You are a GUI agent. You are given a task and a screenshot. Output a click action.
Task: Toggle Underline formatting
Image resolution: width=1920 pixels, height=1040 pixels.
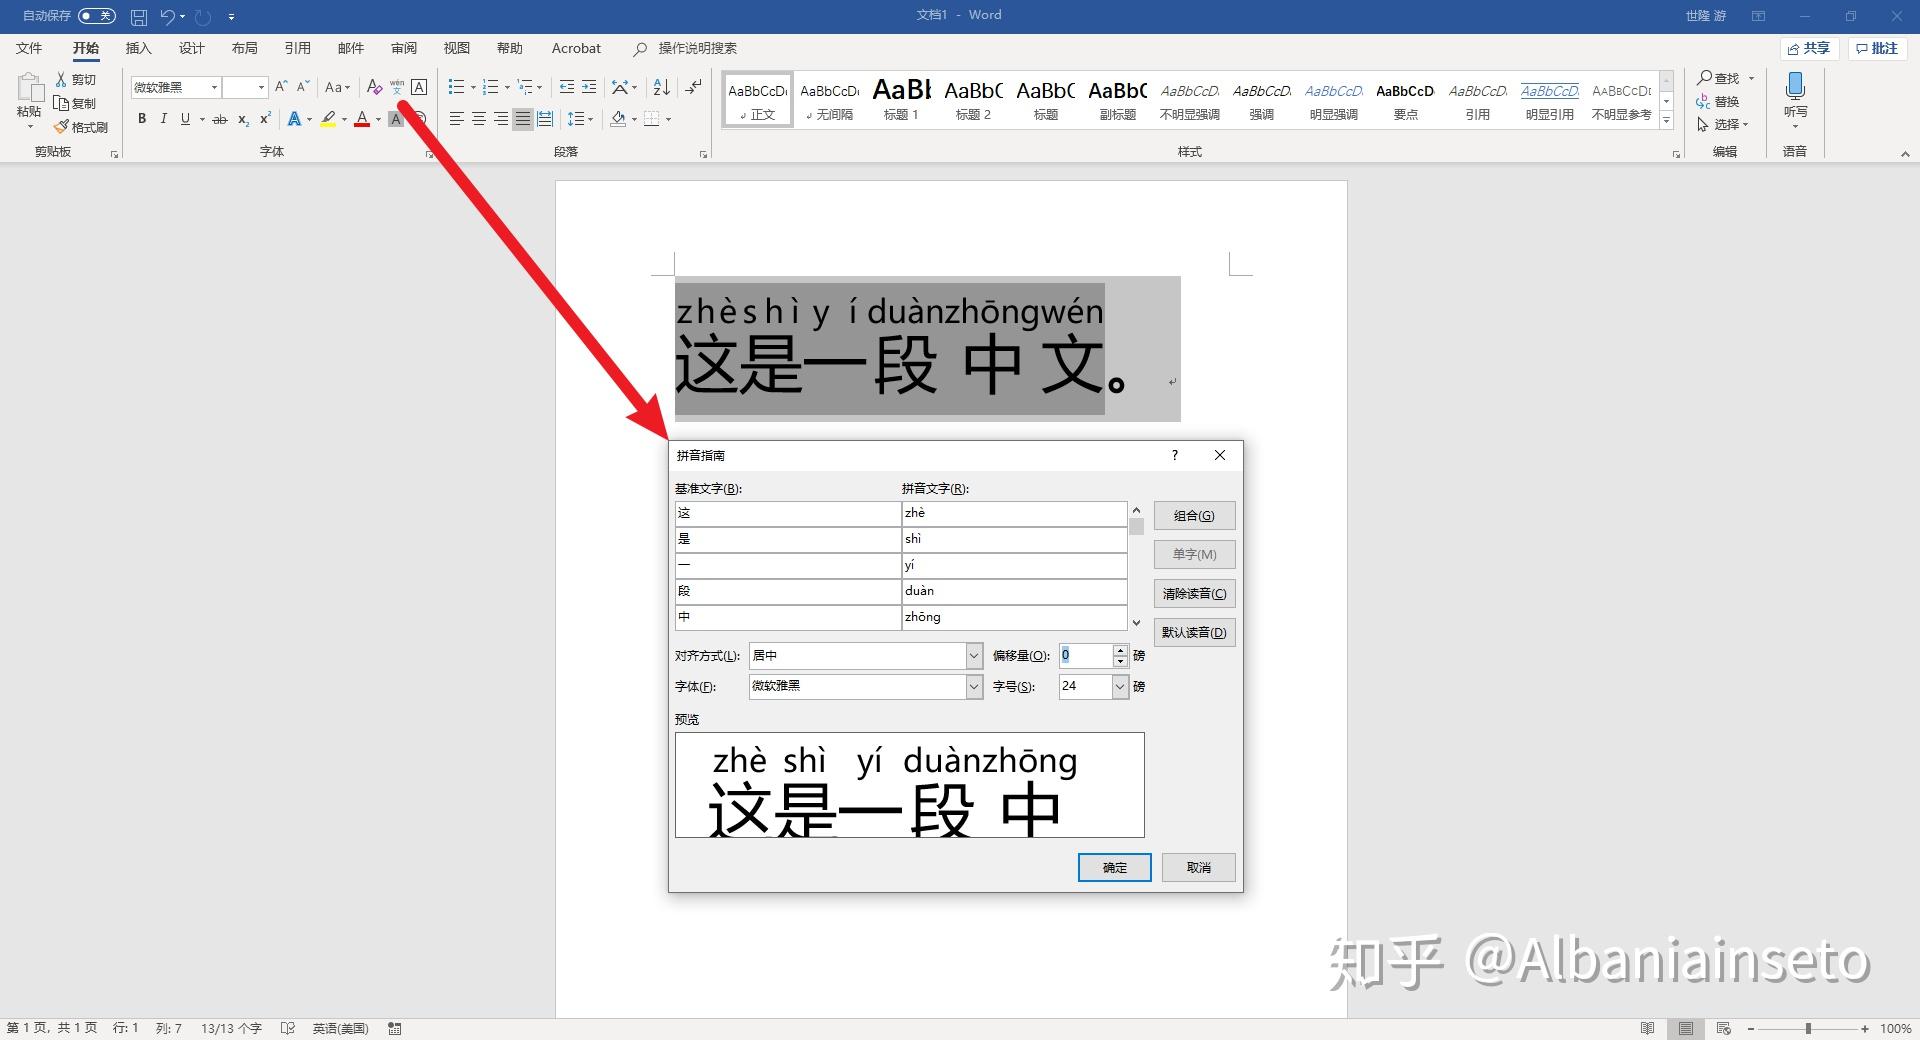(185, 119)
